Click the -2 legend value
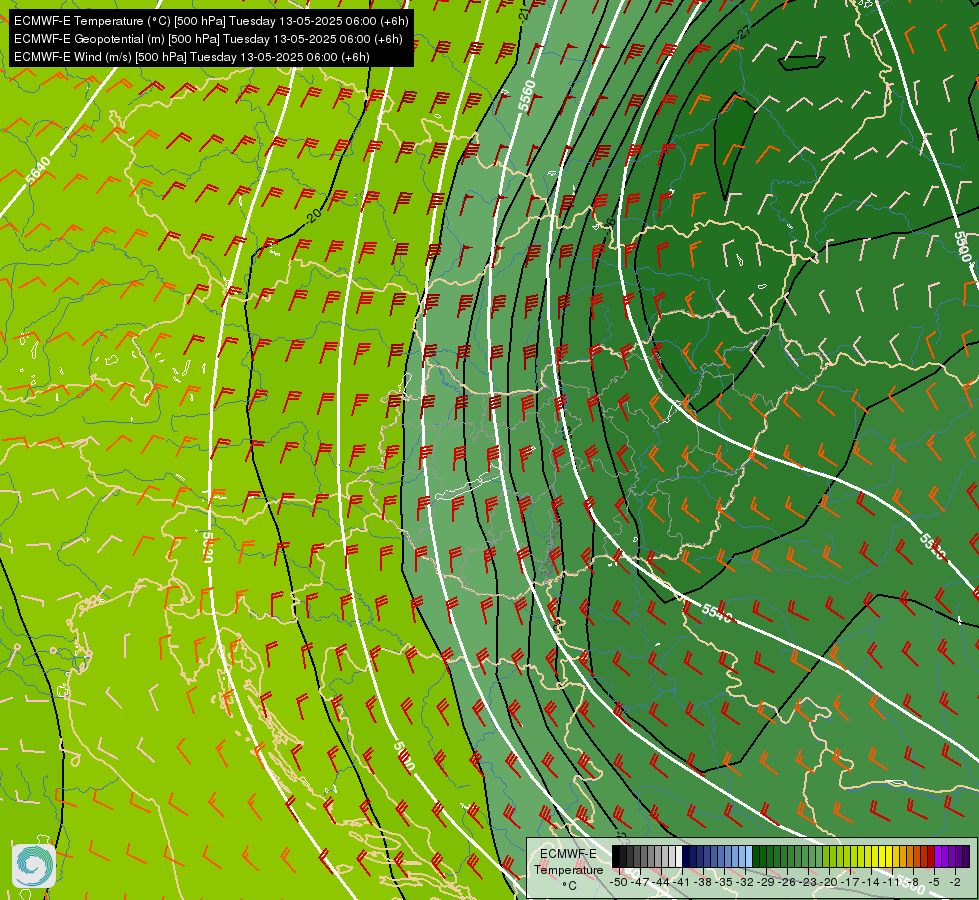 pos(955,882)
